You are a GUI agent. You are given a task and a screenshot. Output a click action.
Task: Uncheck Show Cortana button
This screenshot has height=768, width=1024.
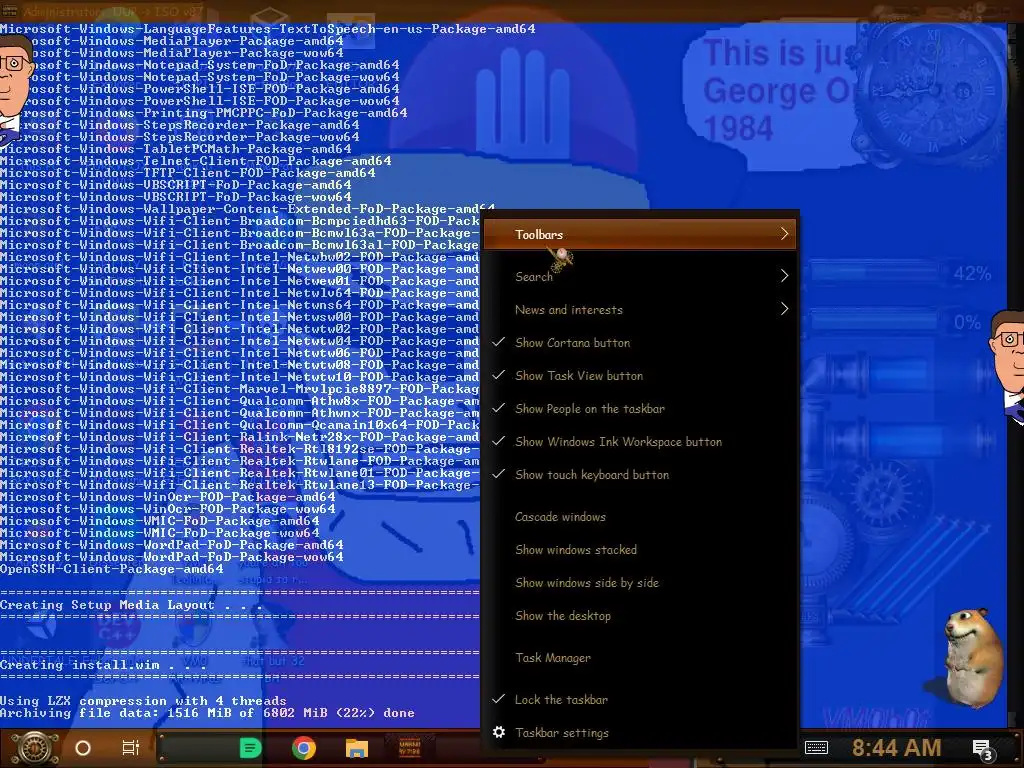point(640,343)
